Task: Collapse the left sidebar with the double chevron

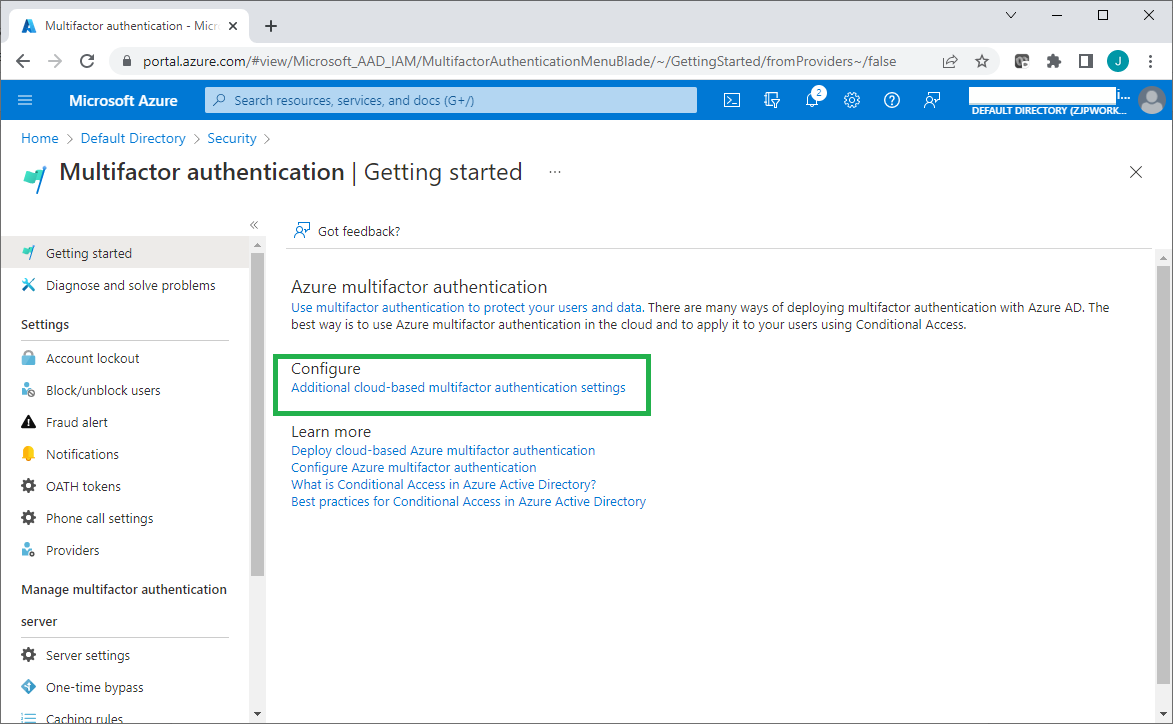Action: [254, 225]
